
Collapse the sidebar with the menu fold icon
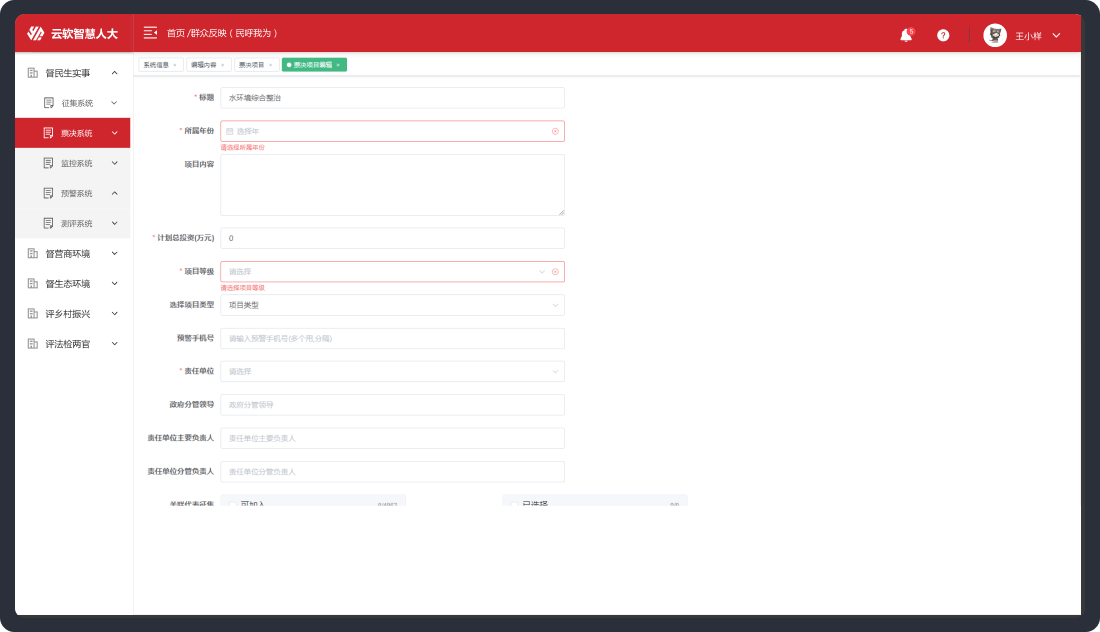click(x=150, y=33)
